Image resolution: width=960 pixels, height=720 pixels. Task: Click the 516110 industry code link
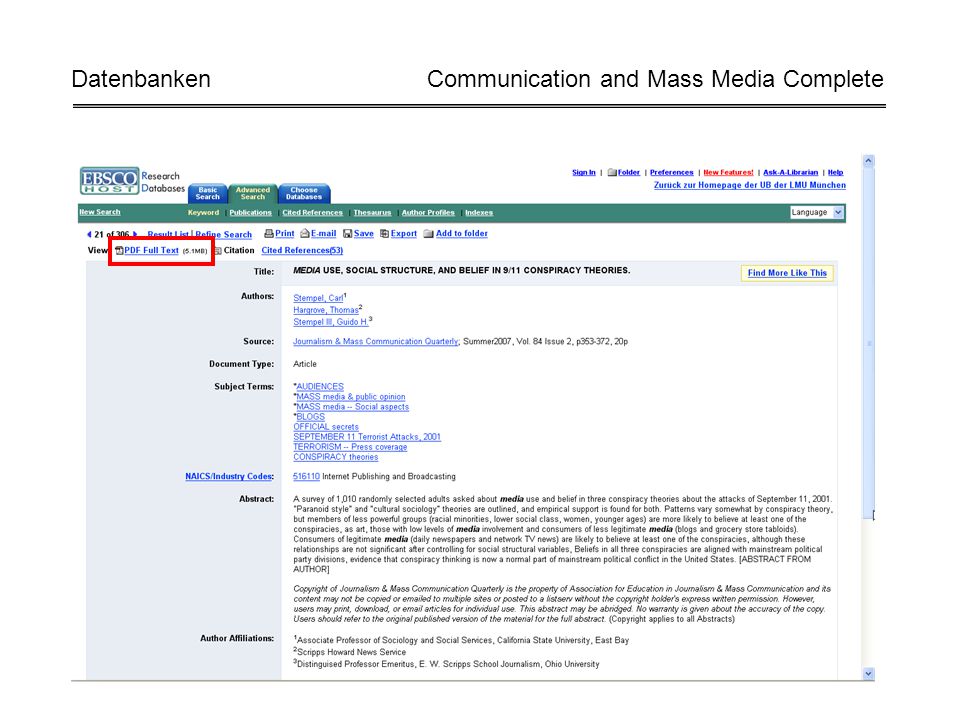pos(306,476)
